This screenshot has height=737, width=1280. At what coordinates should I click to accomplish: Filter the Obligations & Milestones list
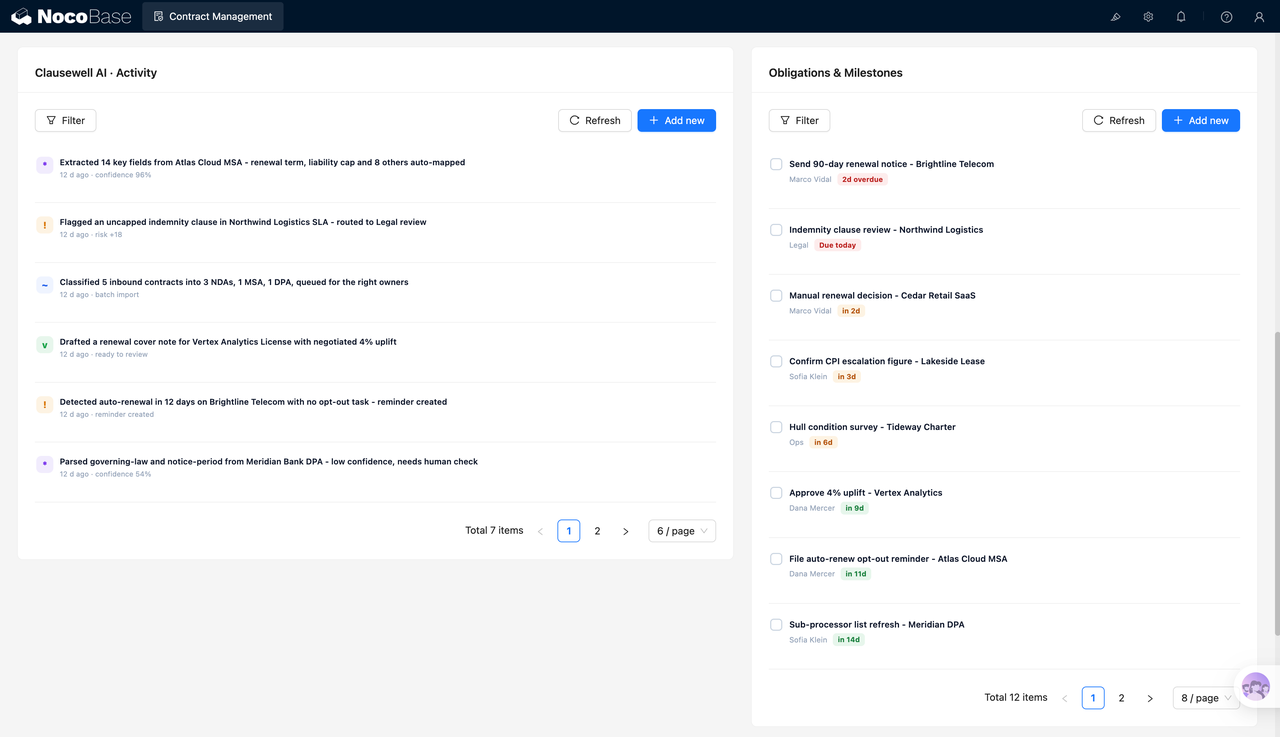click(800, 120)
